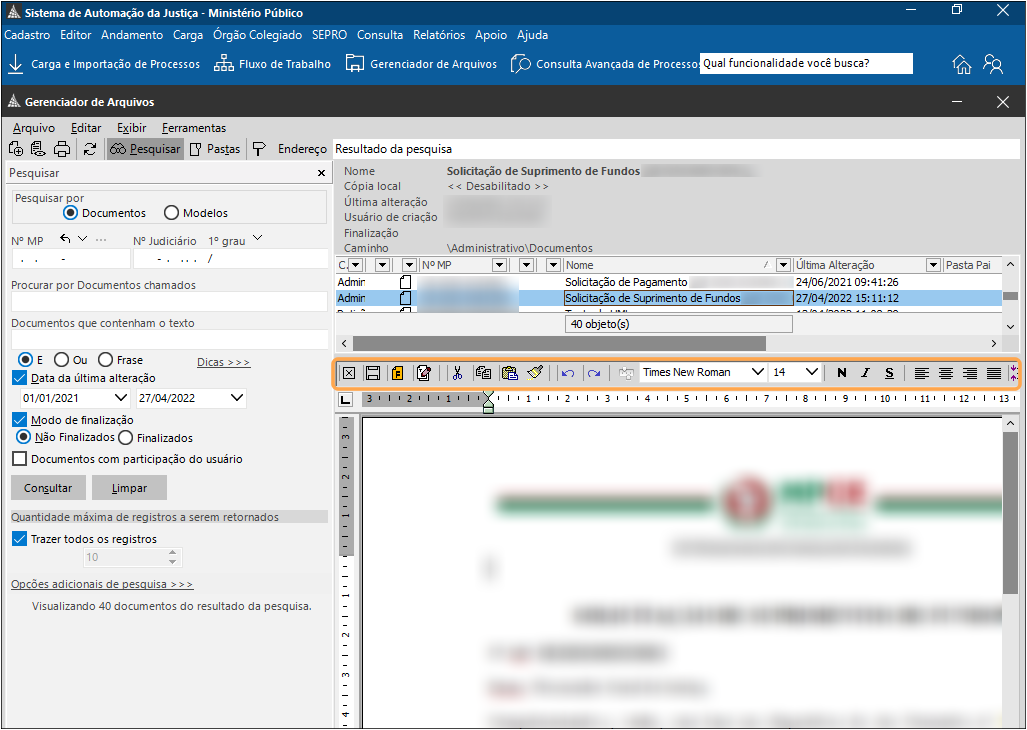Screen dimensions: 1027x730
Task: Click the edit document pencil icon
Action: click(423, 373)
